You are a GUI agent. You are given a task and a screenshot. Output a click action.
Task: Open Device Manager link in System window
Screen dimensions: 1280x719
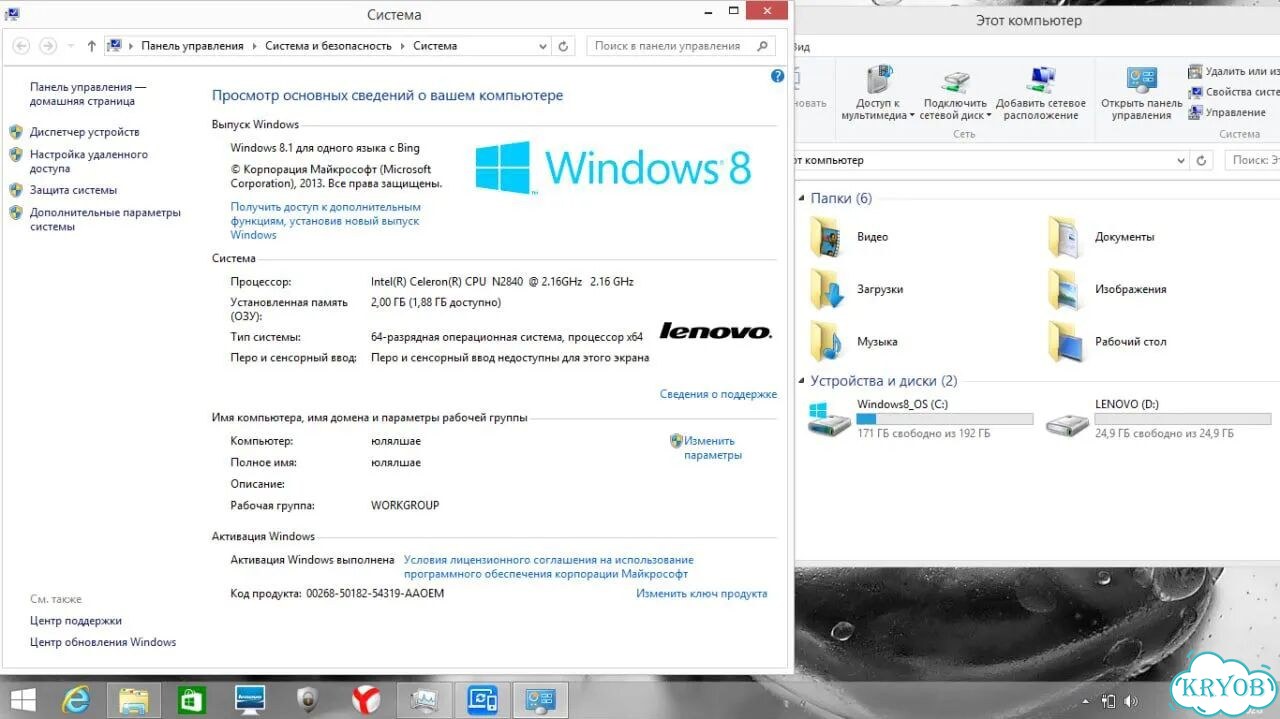coord(84,132)
